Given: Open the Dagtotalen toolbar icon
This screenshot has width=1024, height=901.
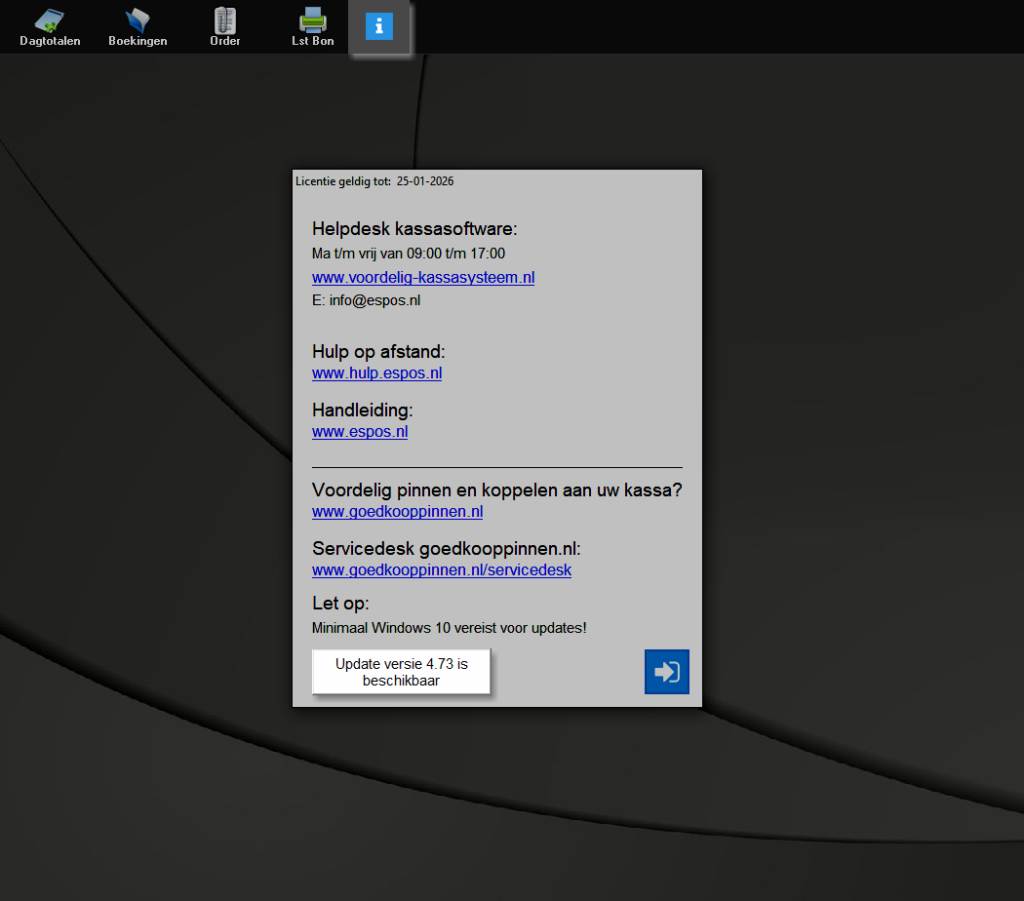Looking at the screenshot, I should point(50,27).
